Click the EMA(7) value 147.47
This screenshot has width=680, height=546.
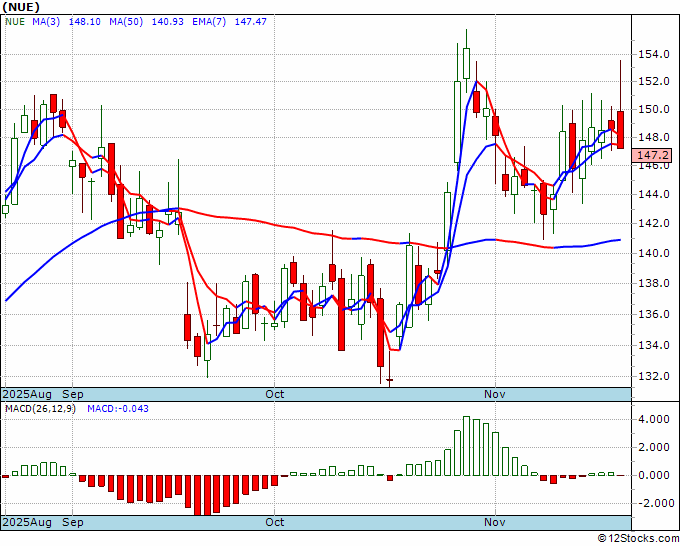tap(251, 22)
